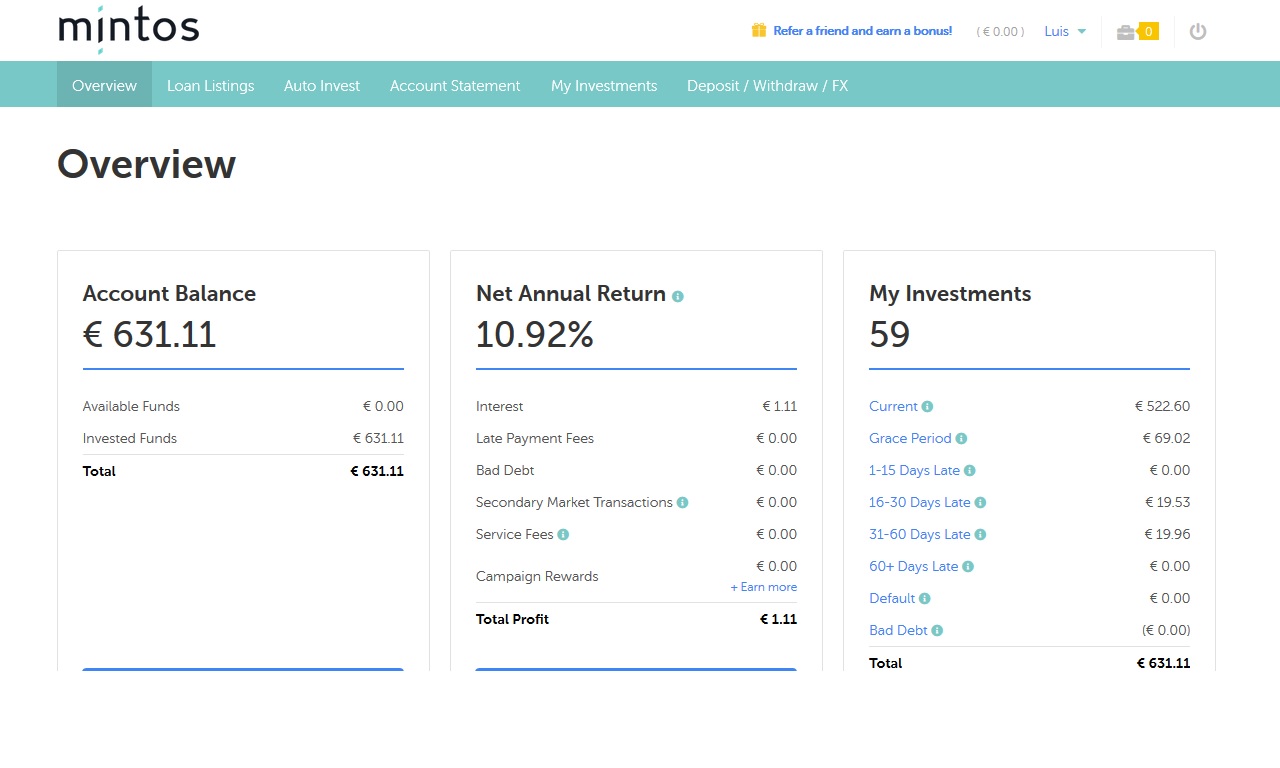The image size is (1280, 768).
Task: Open the 31-60 Days Late investments link
Action: tap(919, 535)
